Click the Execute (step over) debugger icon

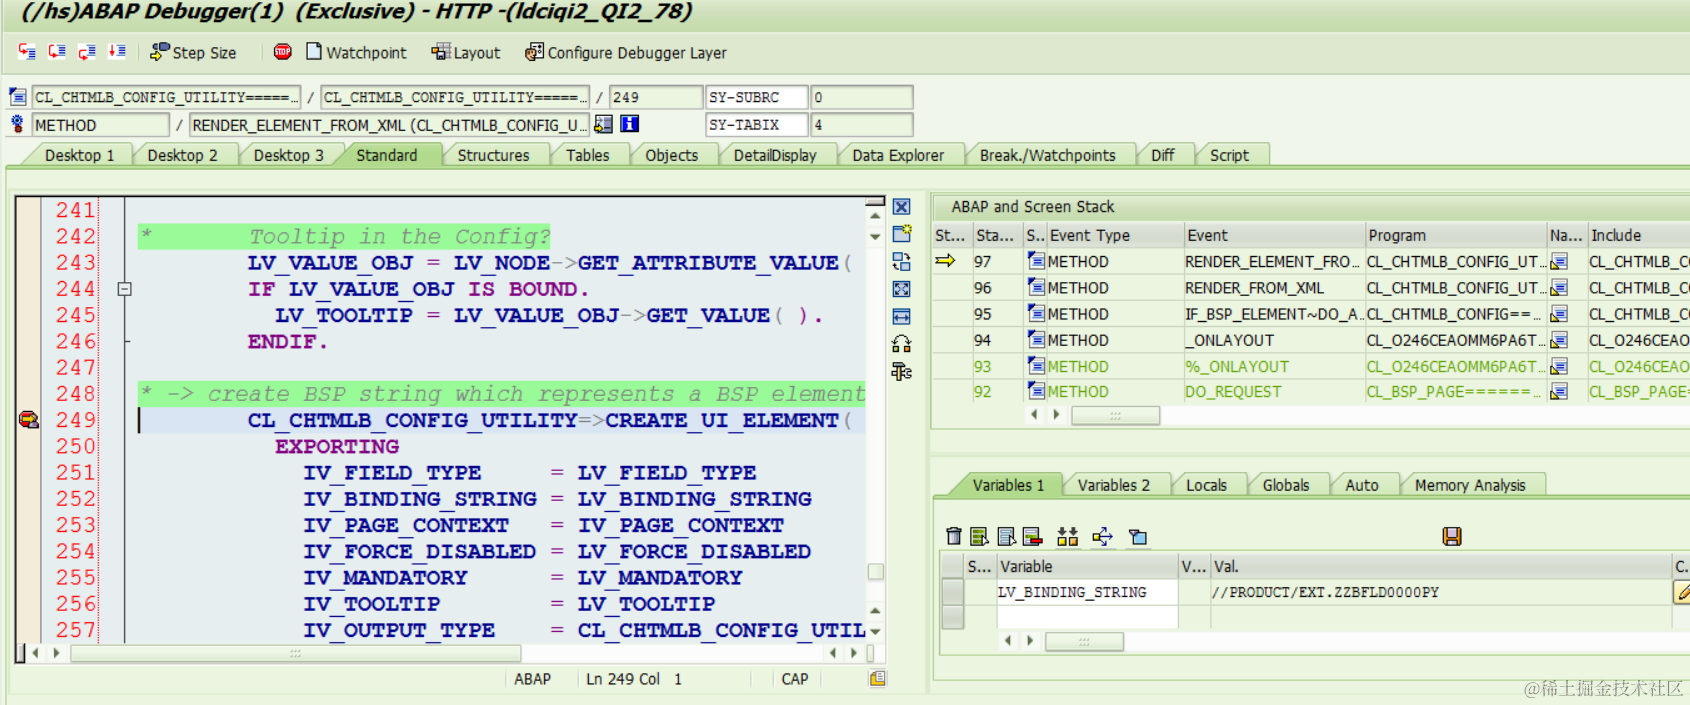point(57,51)
